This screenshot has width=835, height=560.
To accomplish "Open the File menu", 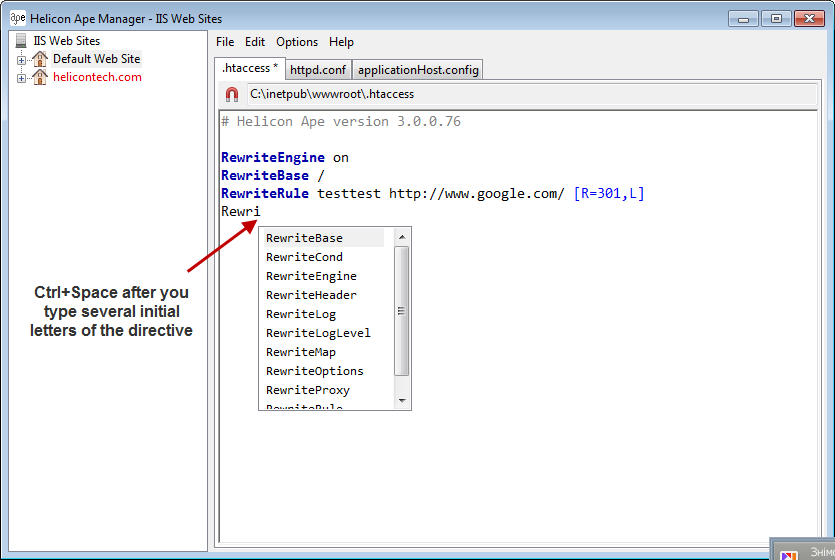I will point(225,42).
